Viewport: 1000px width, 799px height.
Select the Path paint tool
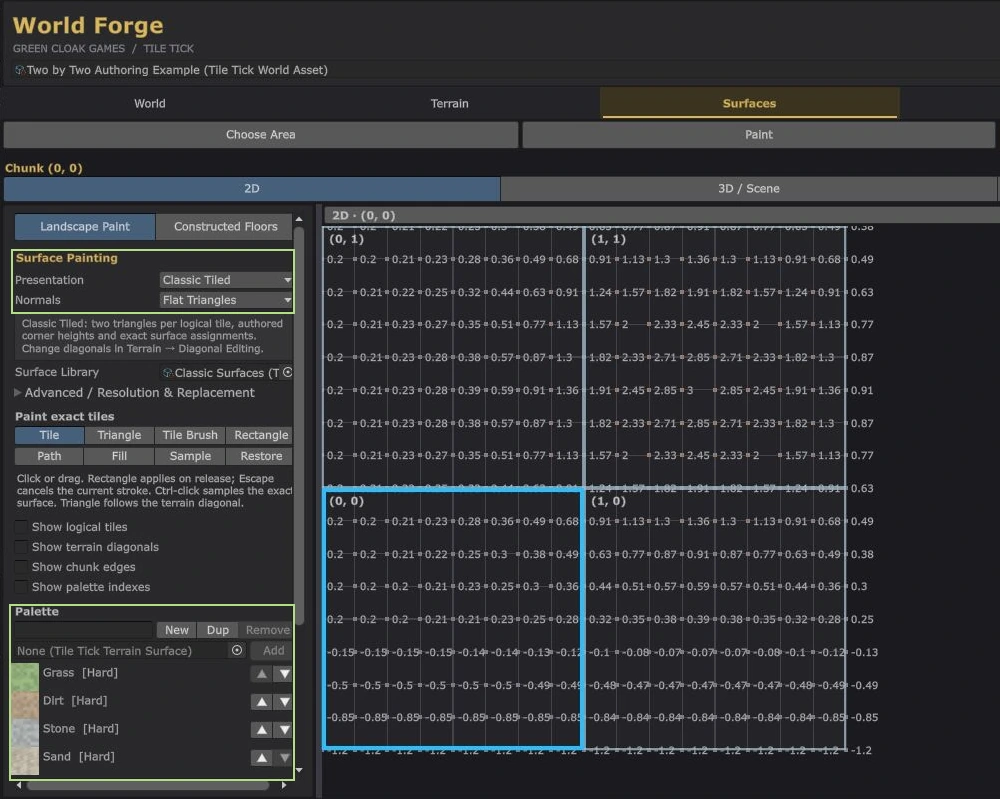point(49,456)
